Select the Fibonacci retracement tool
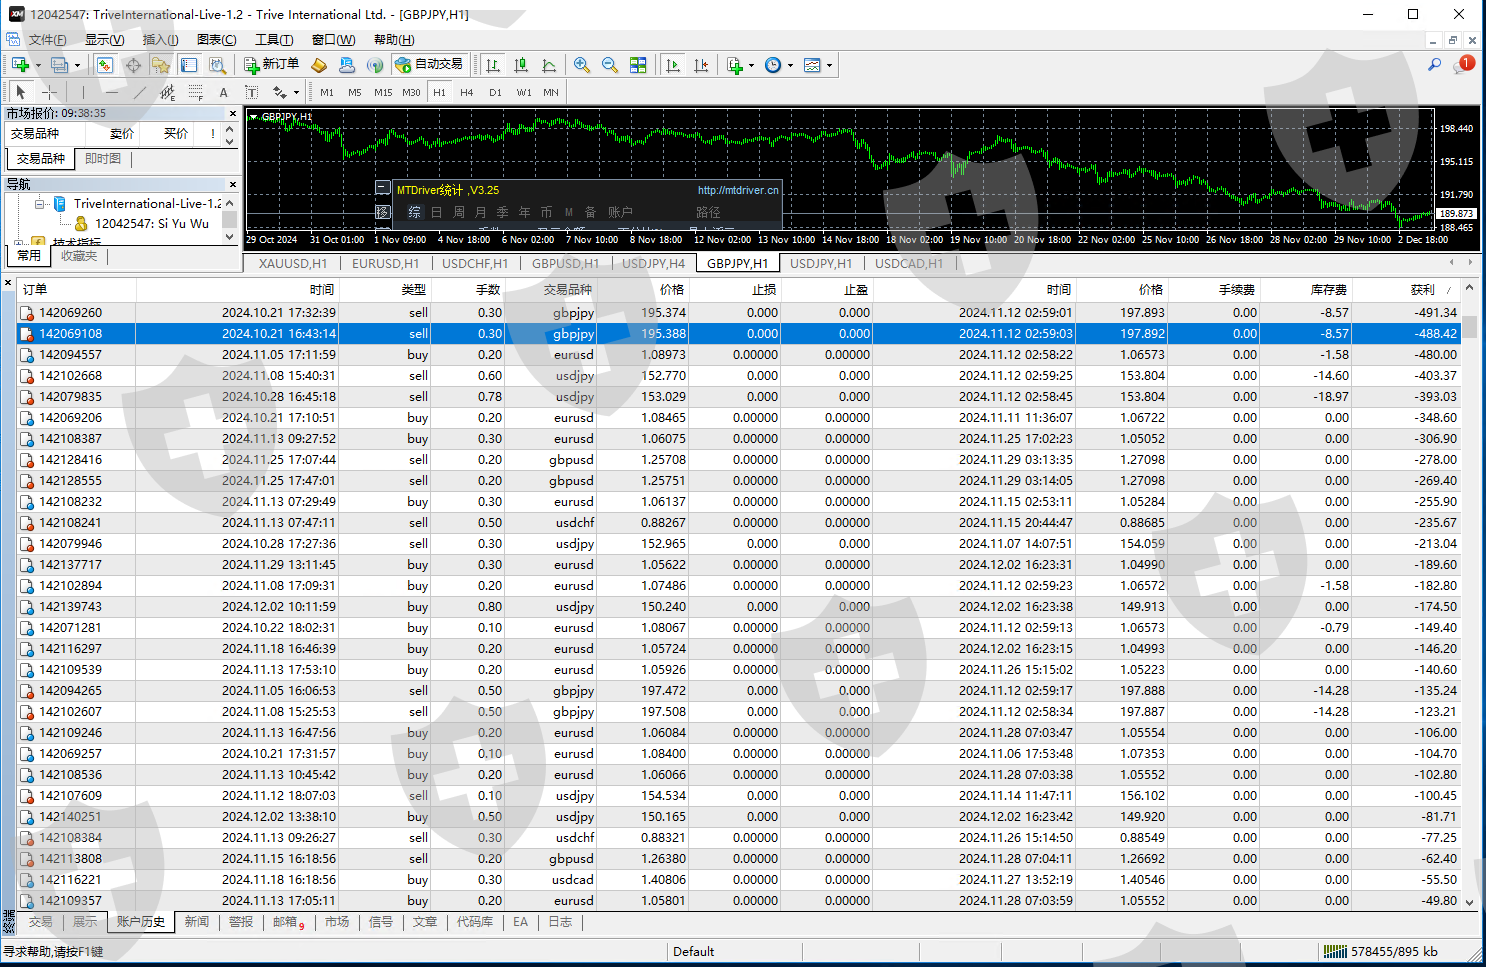This screenshot has width=1486, height=967. pyautogui.click(x=195, y=92)
